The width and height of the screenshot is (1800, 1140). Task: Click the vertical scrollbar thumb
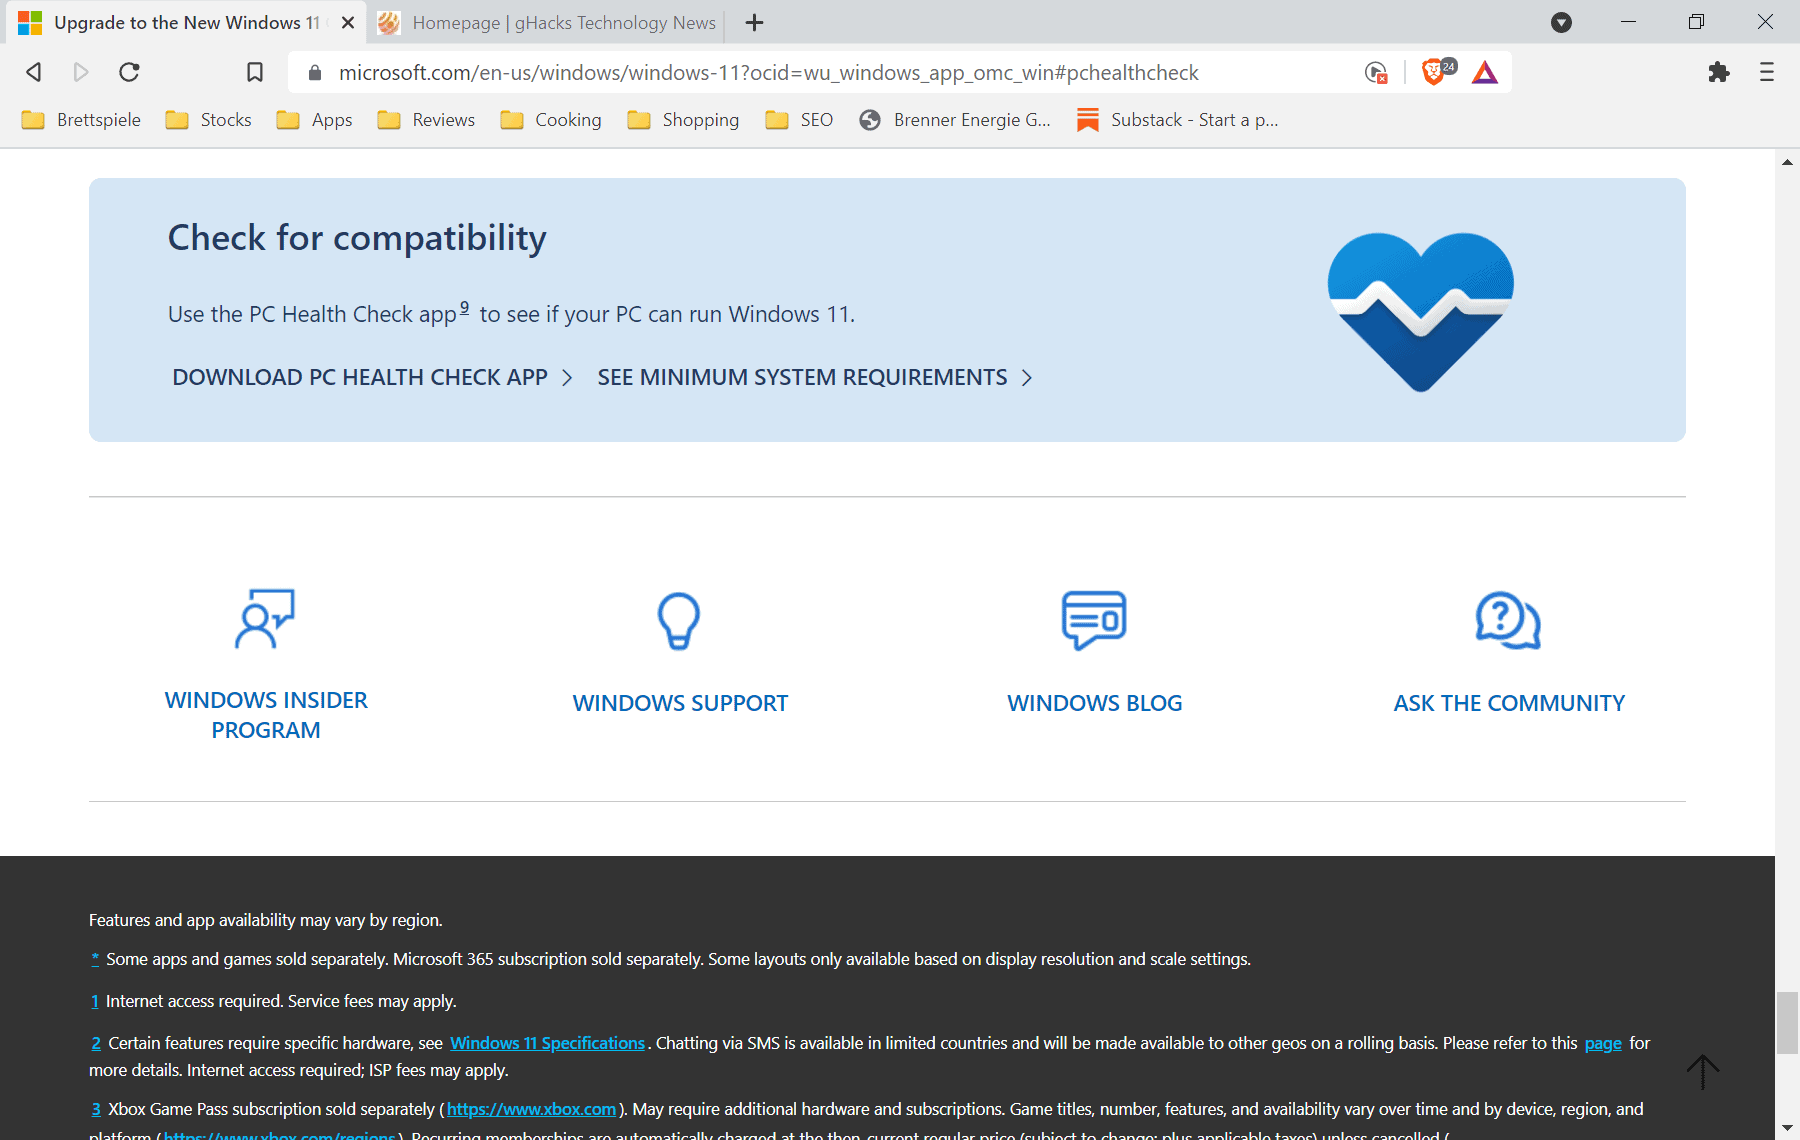coord(1787,1022)
